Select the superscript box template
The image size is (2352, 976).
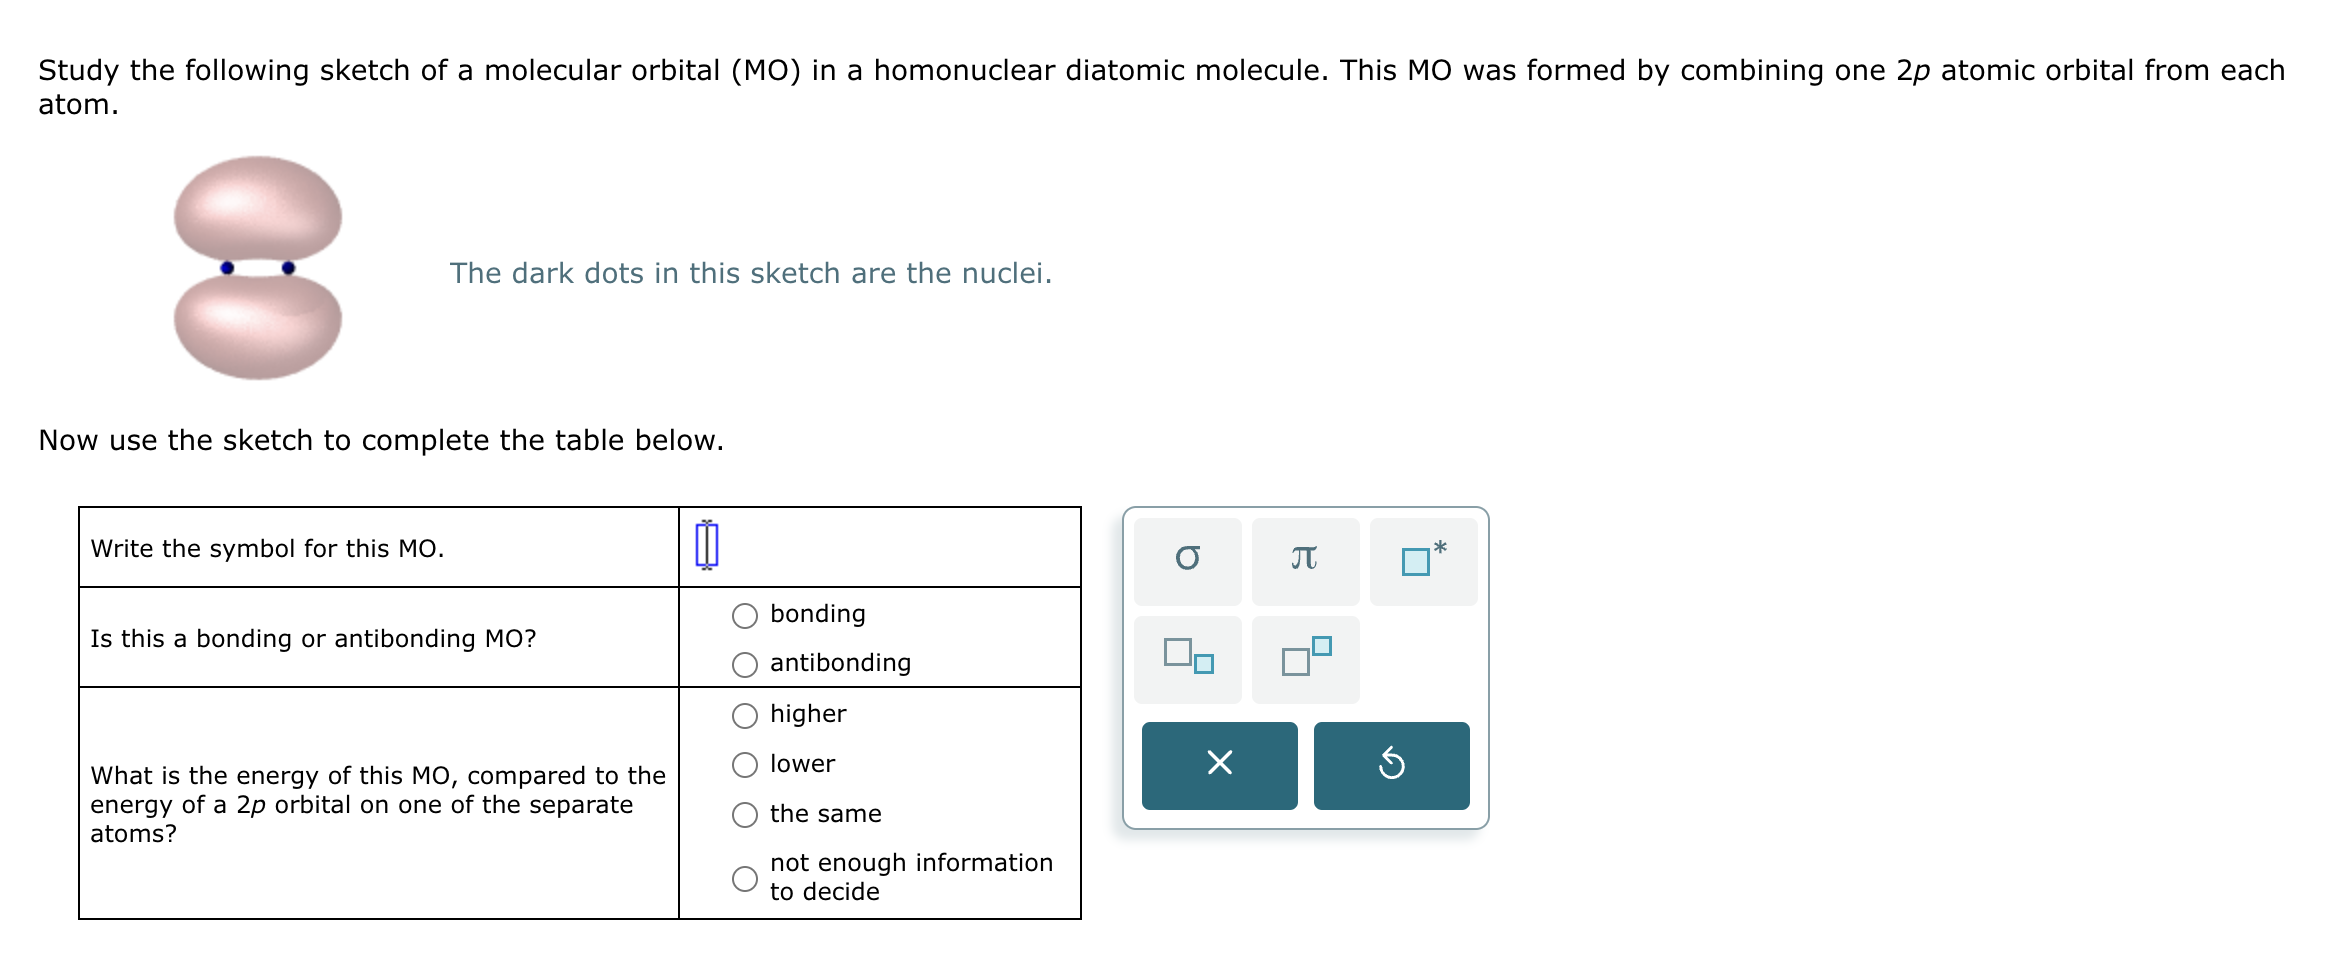tap(1306, 658)
